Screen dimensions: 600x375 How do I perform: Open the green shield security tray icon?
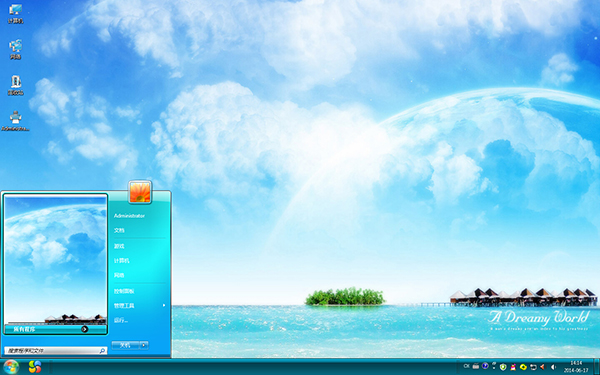coord(503,367)
